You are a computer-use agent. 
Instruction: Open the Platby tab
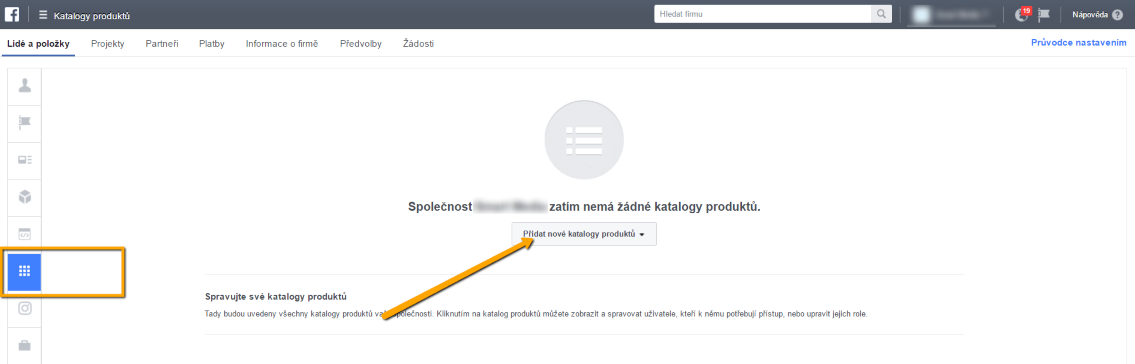click(212, 43)
